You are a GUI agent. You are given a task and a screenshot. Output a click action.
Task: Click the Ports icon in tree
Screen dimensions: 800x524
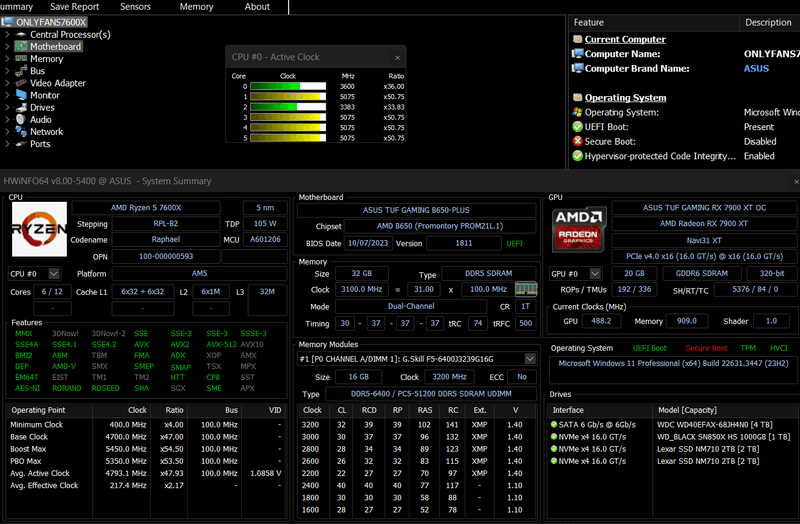click(21, 144)
